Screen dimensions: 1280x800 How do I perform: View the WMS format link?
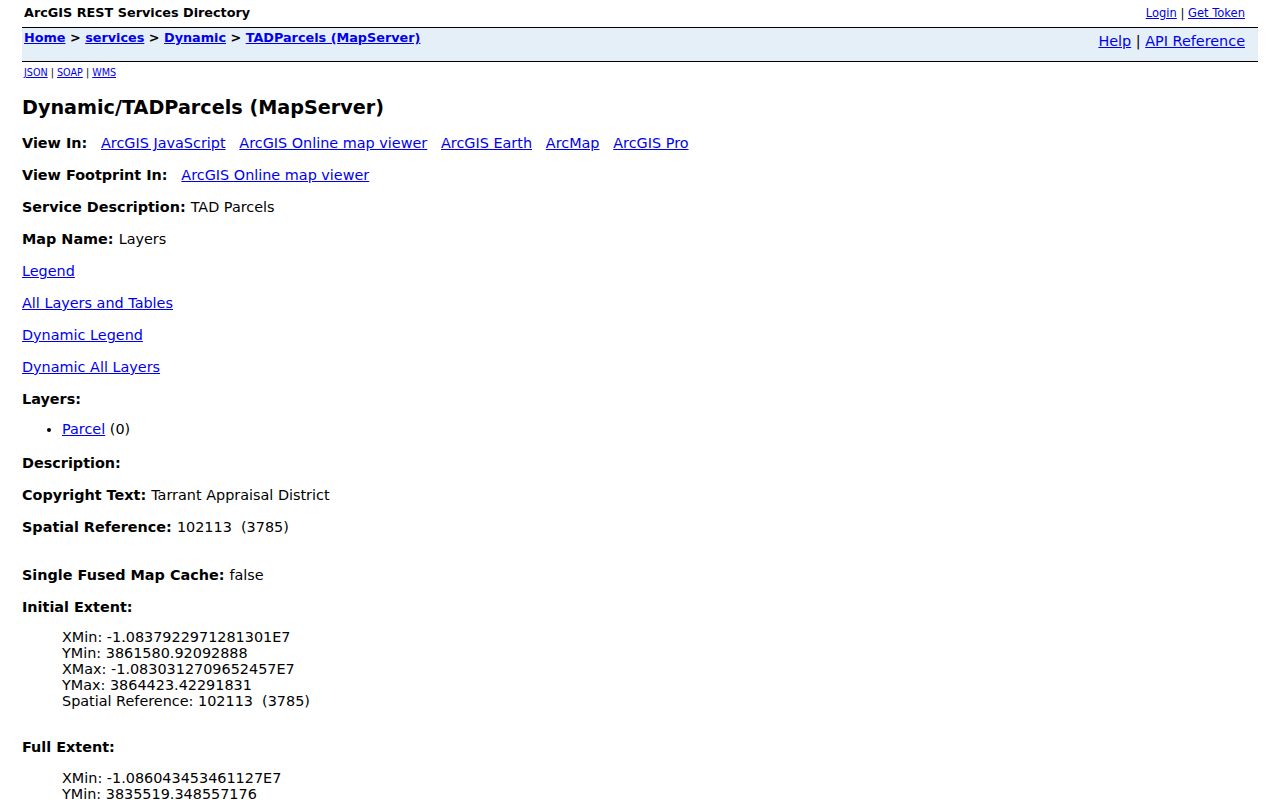pyautogui.click(x=104, y=72)
